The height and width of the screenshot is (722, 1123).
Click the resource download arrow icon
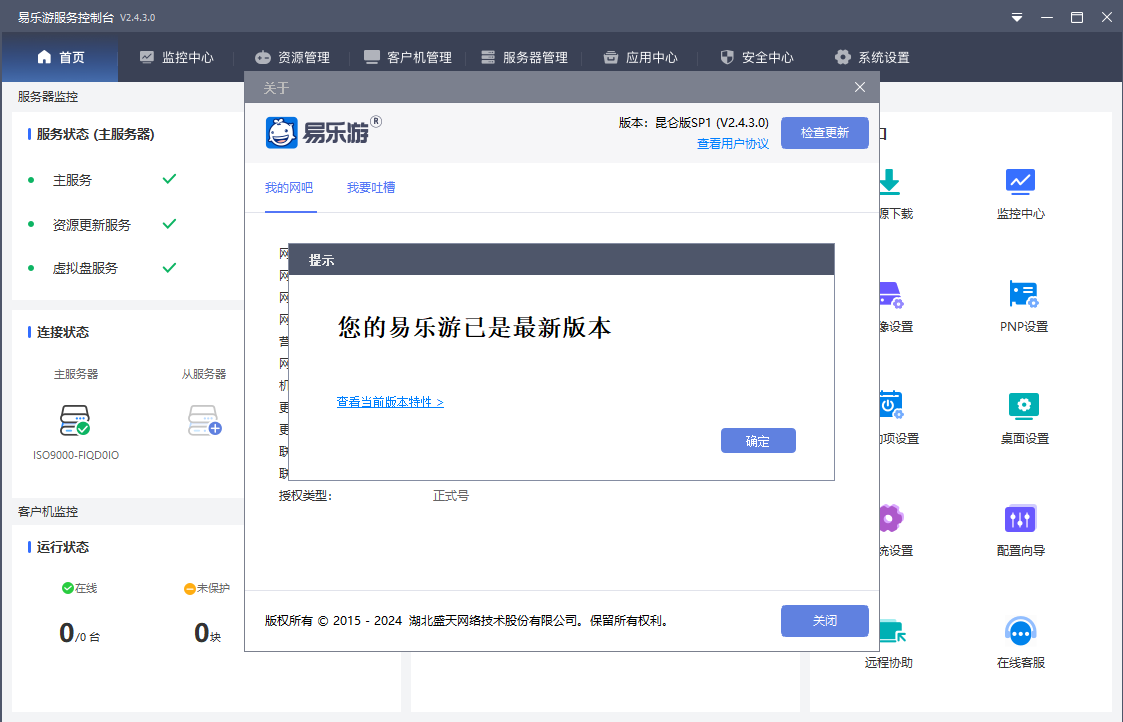click(x=890, y=182)
